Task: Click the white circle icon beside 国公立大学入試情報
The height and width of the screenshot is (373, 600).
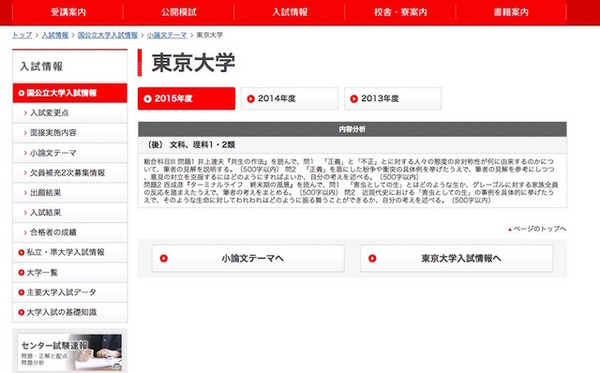Action: (x=21, y=93)
